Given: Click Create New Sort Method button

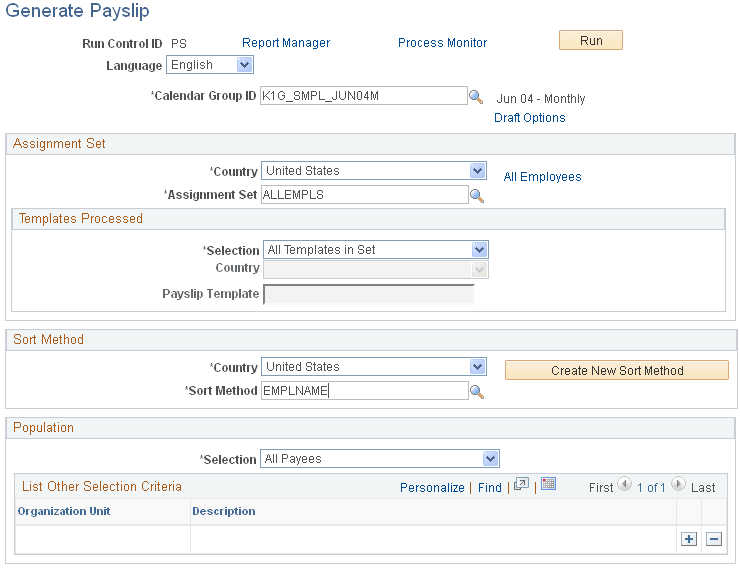Looking at the screenshot, I should pyautogui.click(x=617, y=371).
